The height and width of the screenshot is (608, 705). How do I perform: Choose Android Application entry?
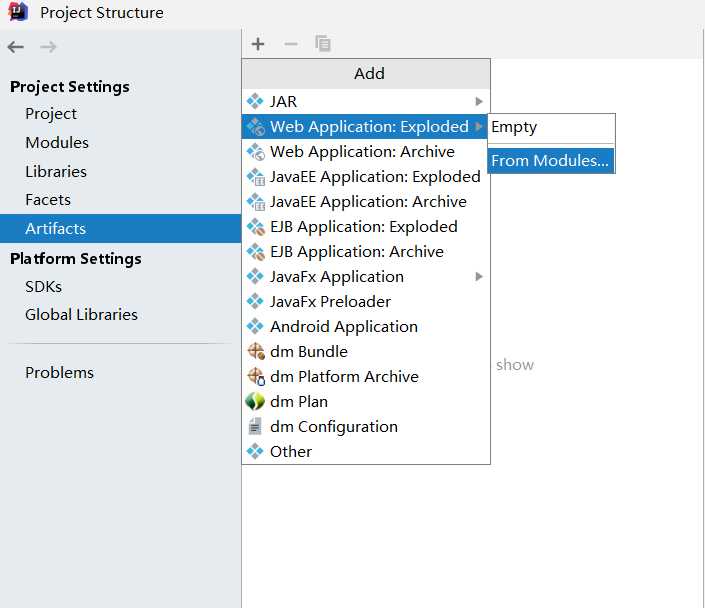click(x=365, y=326)
